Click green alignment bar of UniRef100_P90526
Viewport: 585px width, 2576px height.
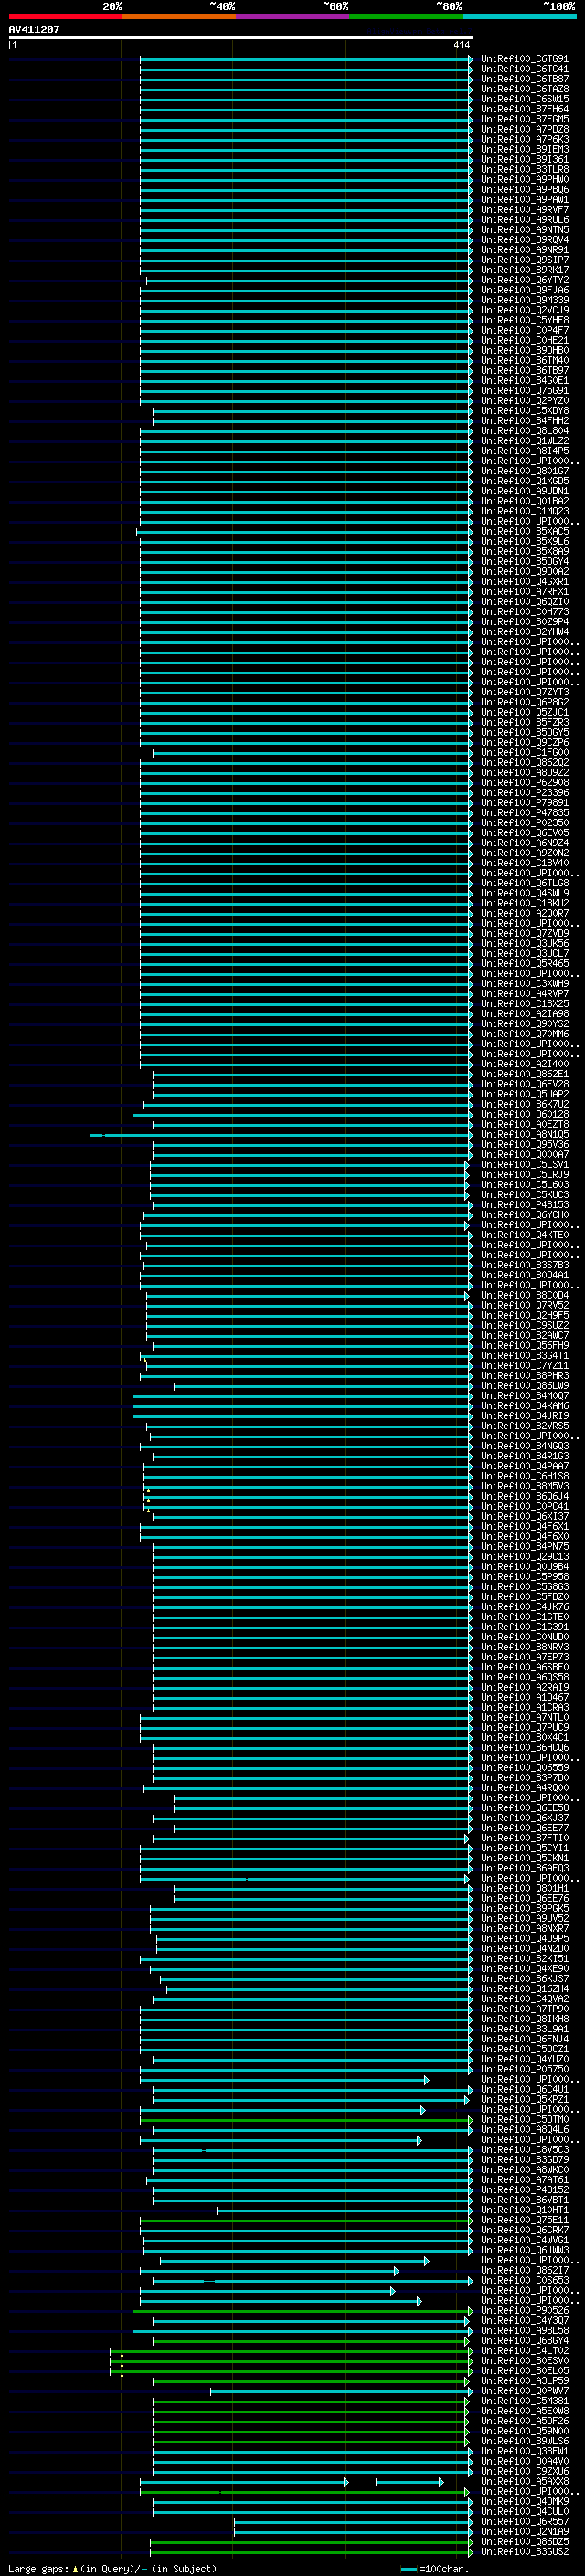302,2310
